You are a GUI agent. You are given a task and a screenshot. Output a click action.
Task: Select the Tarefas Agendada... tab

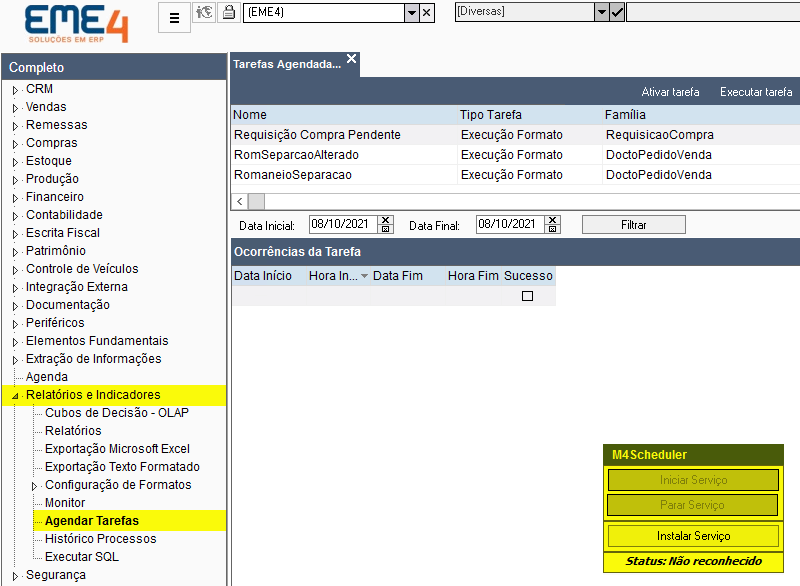[287, 64]
